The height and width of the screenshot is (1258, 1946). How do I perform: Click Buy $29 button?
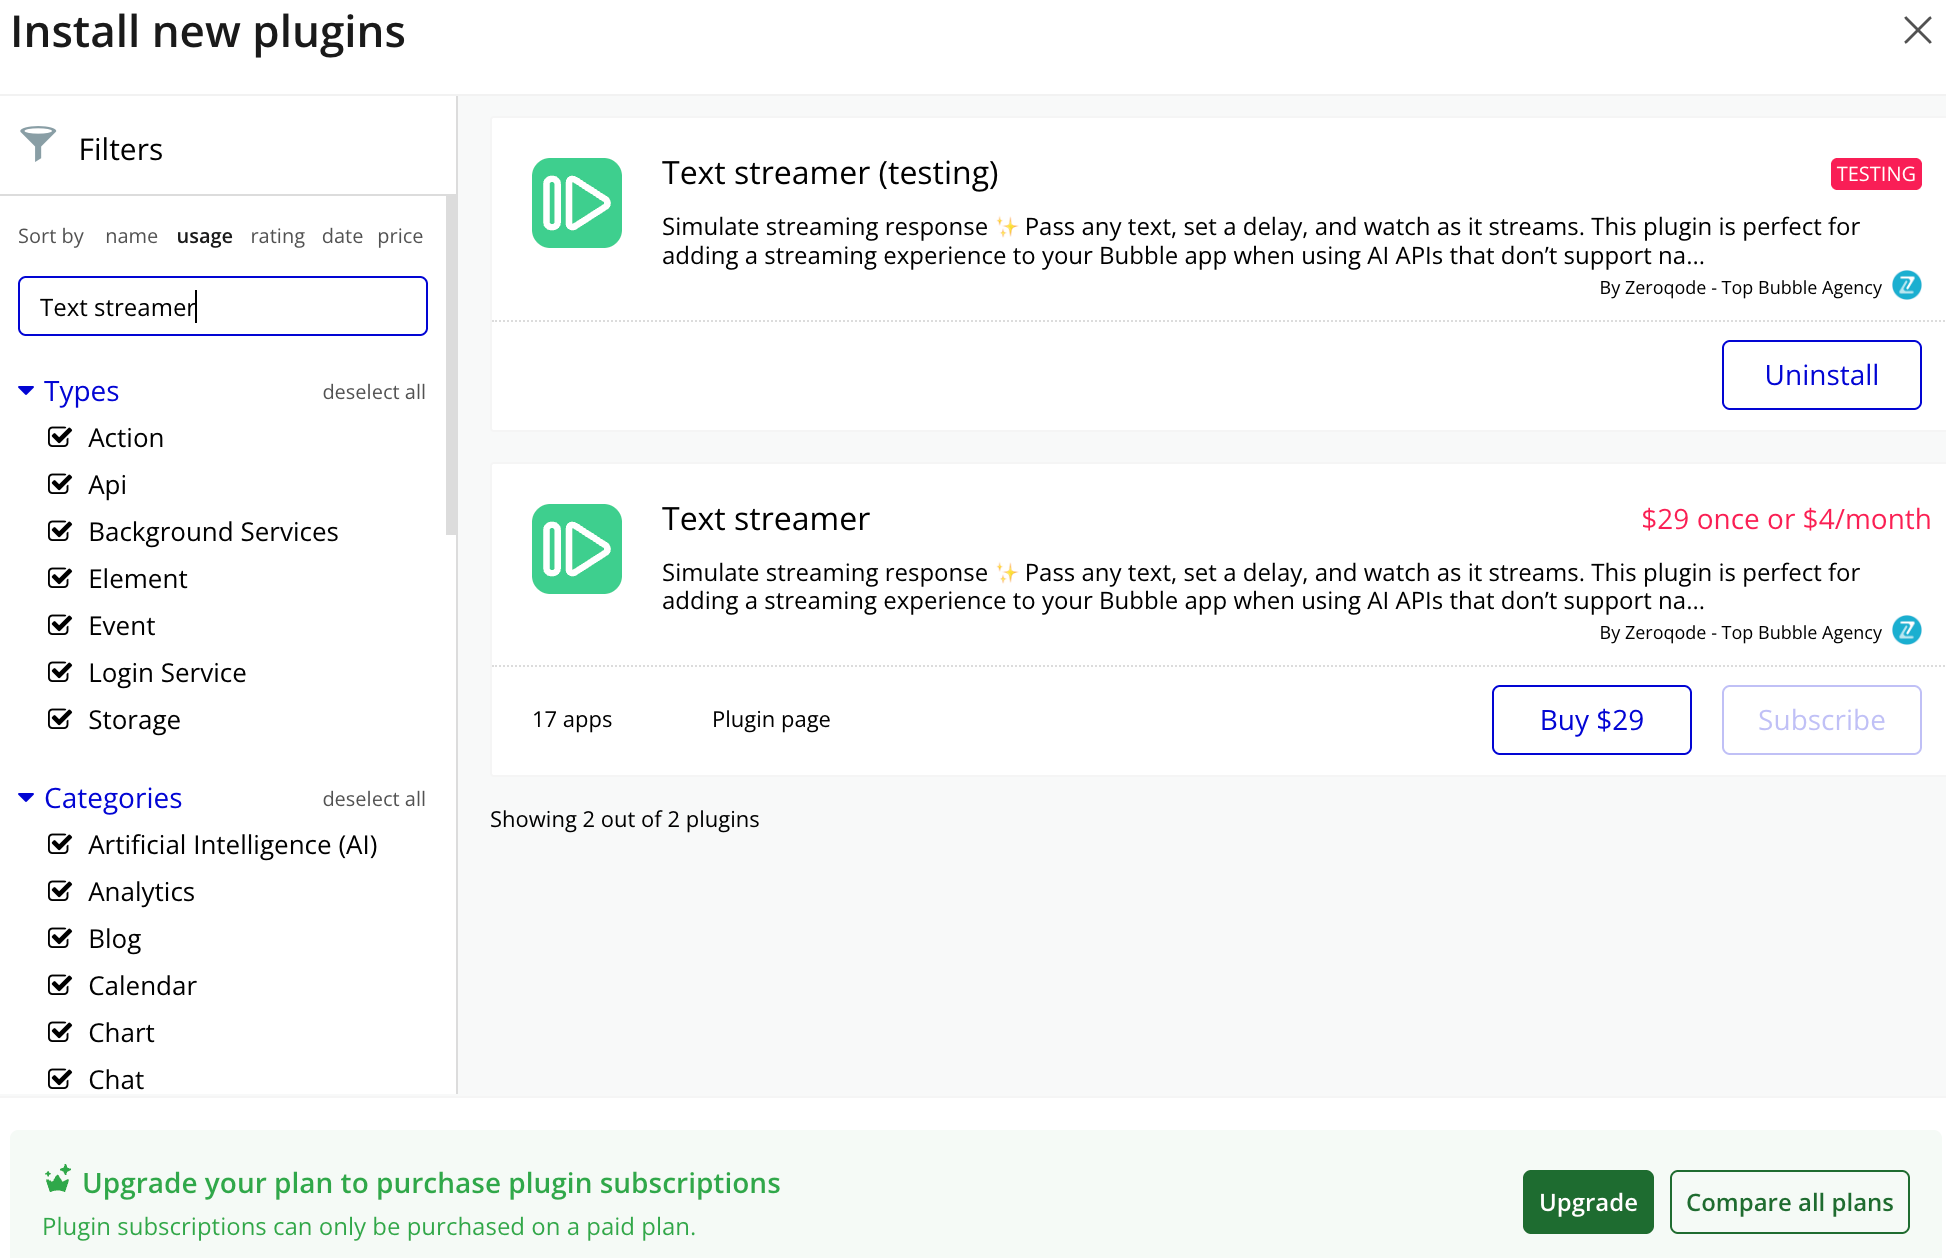1591,720
